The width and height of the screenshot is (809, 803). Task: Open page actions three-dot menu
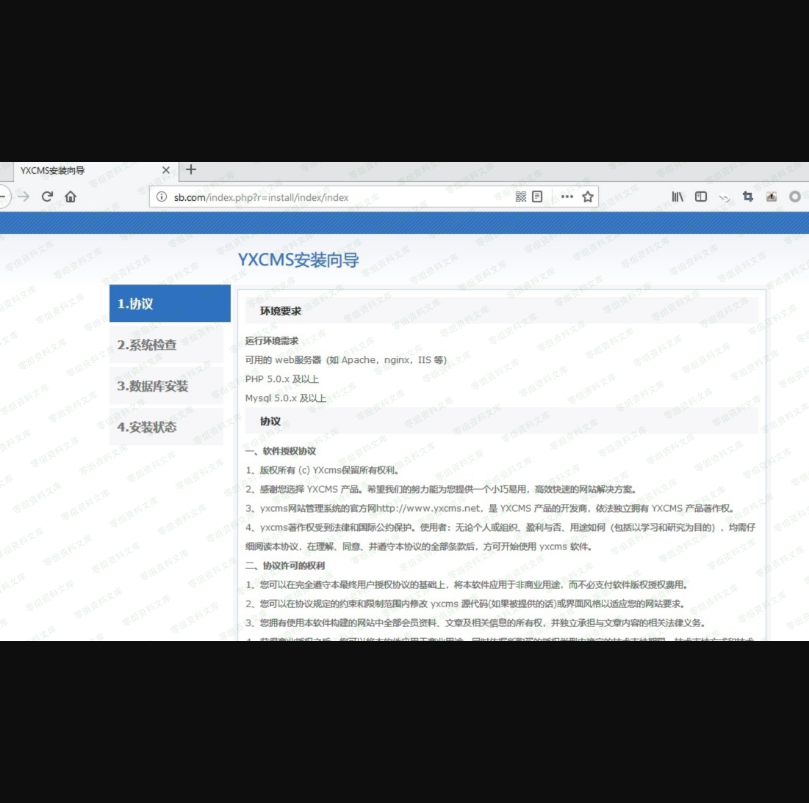click(567, 197)
